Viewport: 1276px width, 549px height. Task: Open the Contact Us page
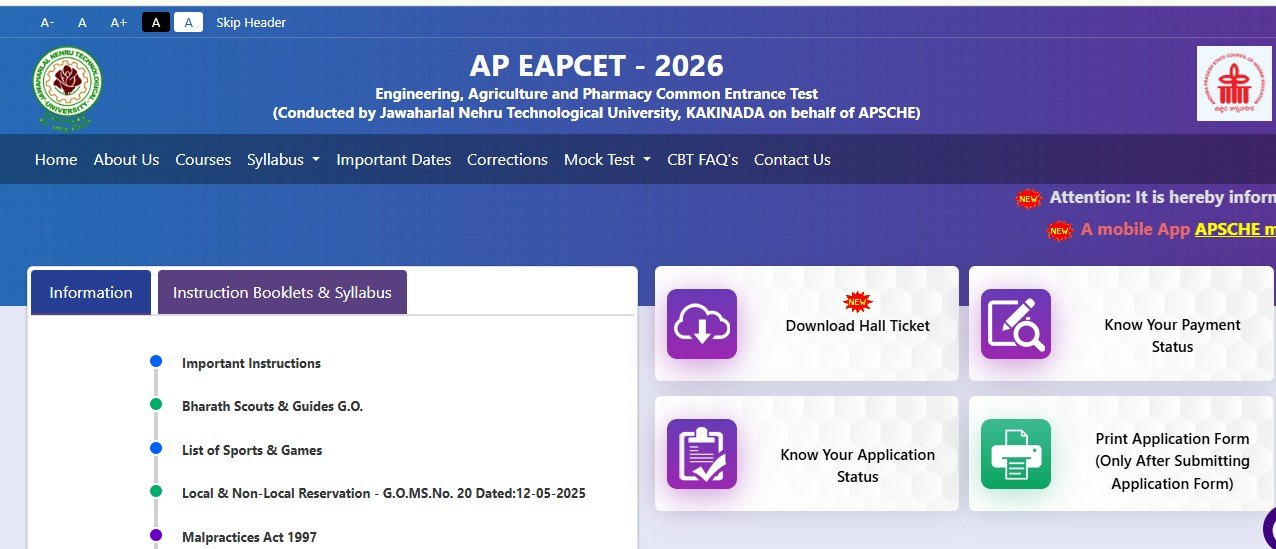(792, 159)
